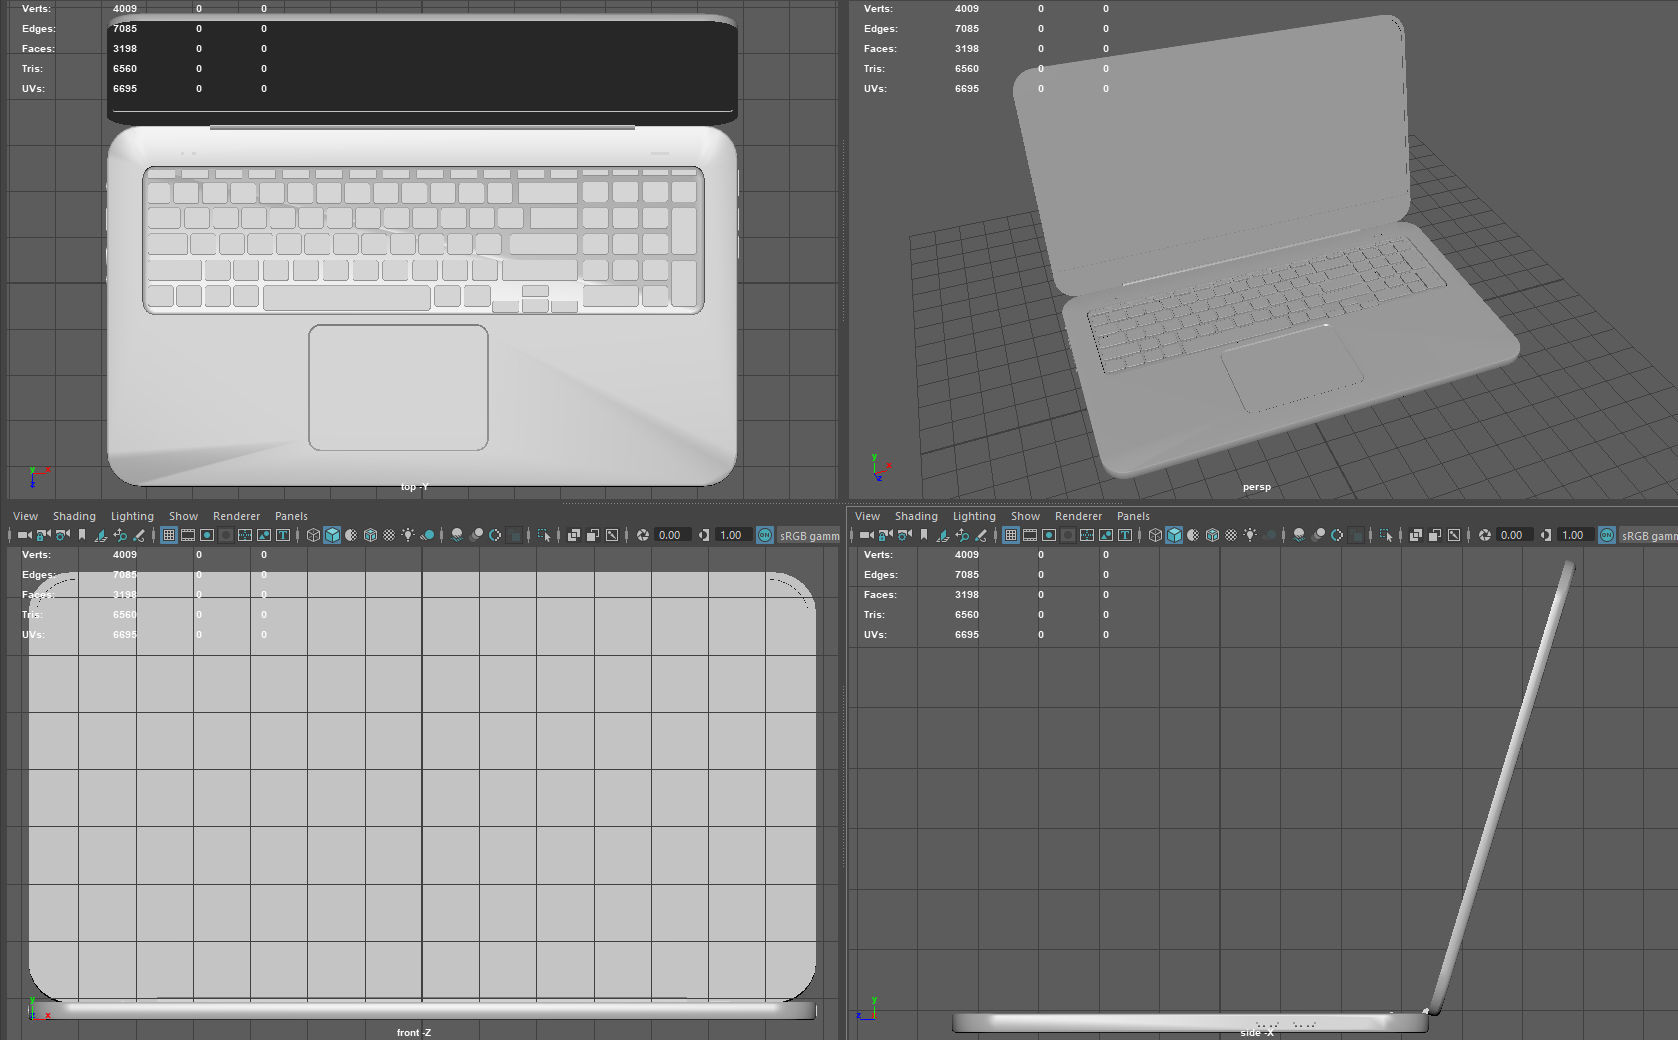The height and width of the screenshot is (1040, 1678).
Task: Open Lighting menu in front panel
Action: tap(132, 516)
